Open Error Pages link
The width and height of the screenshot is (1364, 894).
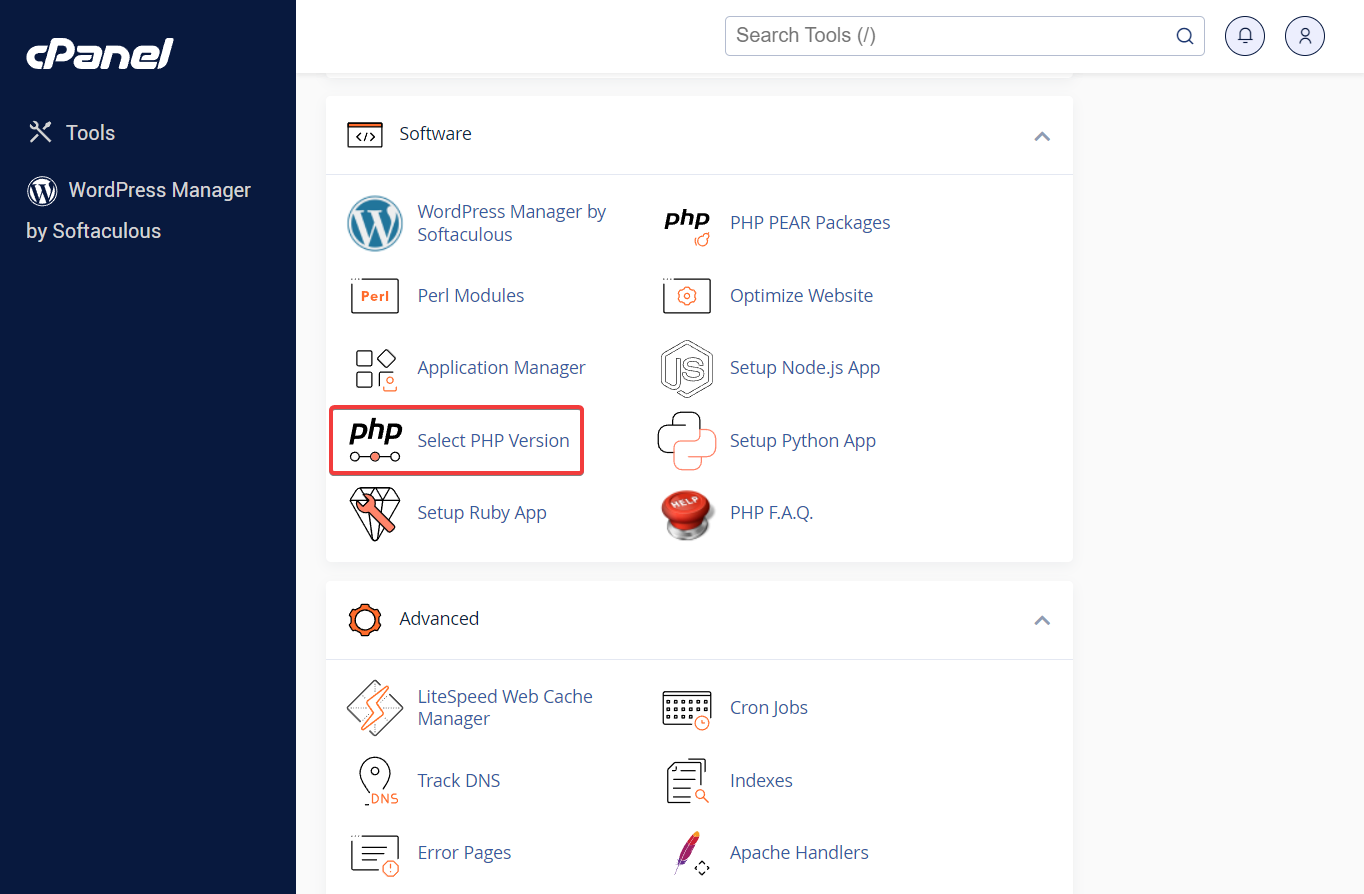click(x=464, y=853)
